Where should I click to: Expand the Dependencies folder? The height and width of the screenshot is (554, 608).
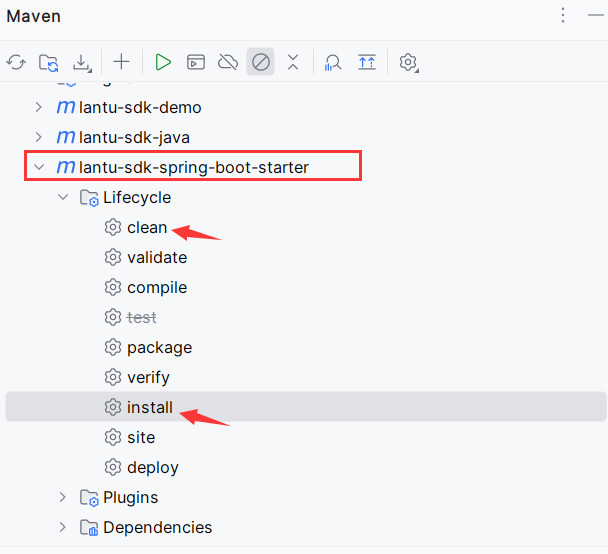[62, 527]
